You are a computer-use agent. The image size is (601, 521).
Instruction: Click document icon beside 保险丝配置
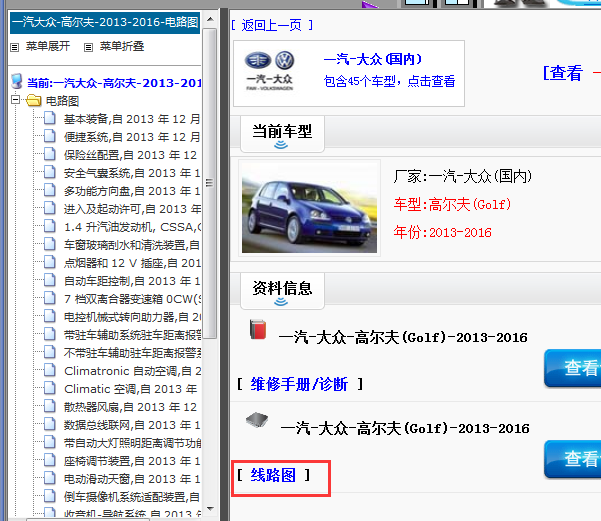(49, 154)
